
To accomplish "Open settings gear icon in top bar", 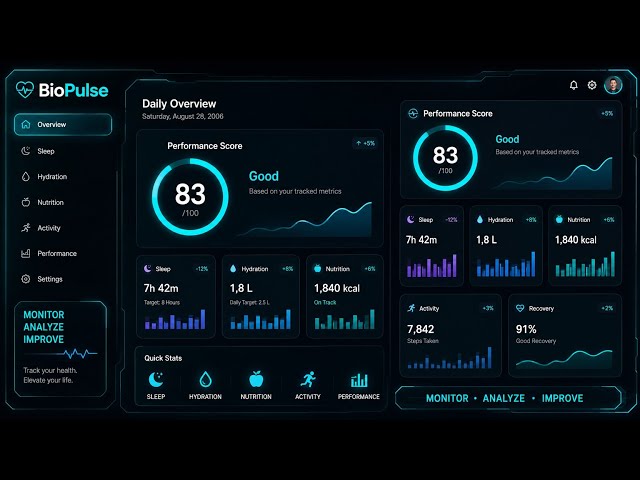I will (x=592, y=85).
